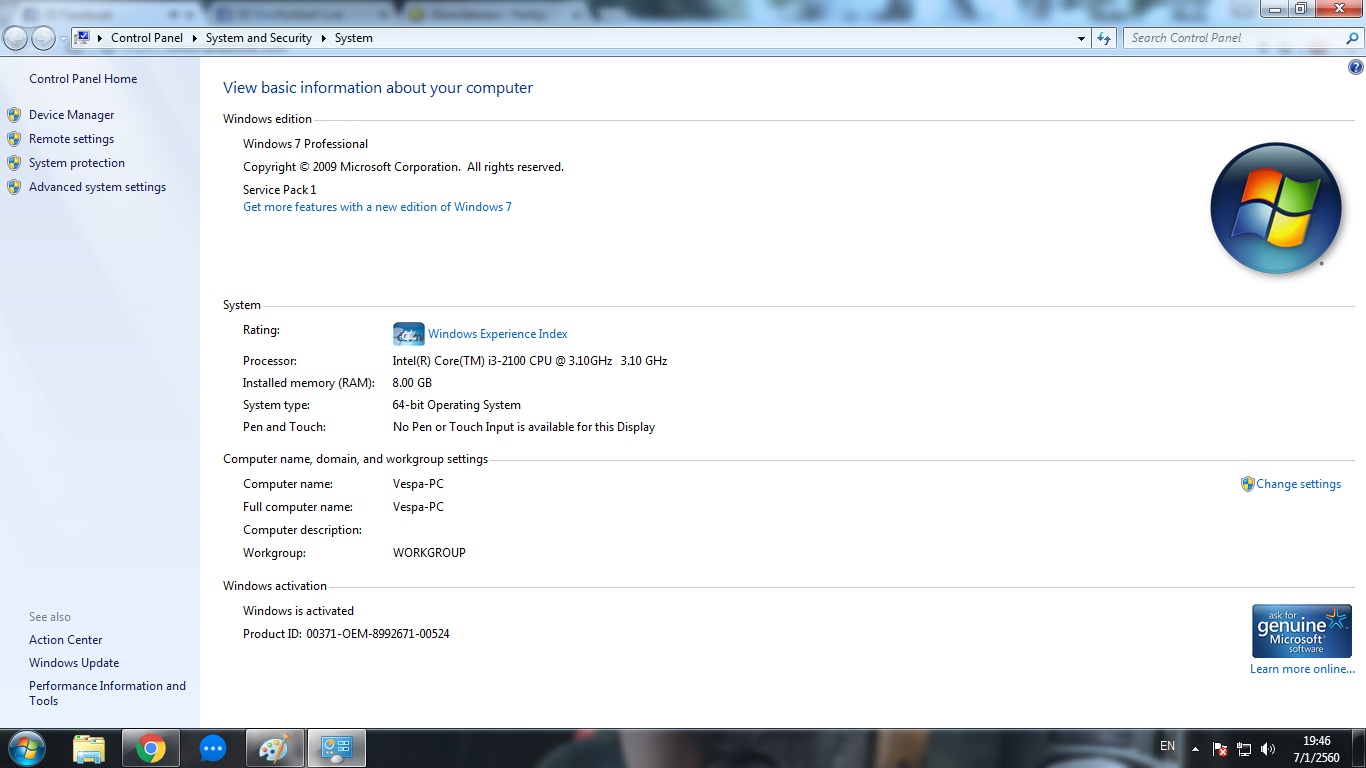Click the View basic information heading
Screen dimensions: 1366x768
(x=378, y=88)
